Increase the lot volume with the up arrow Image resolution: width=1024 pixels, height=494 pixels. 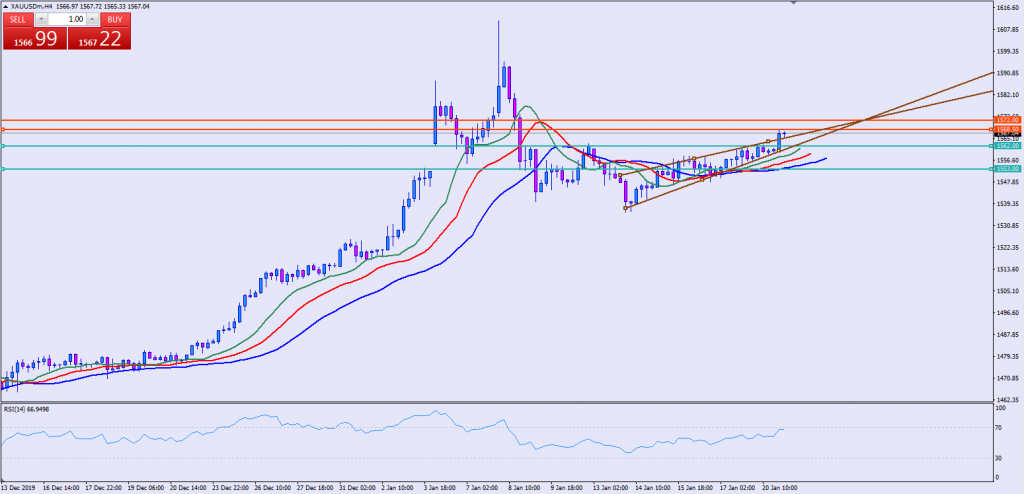pyautogui.click(x=93, y=20)
